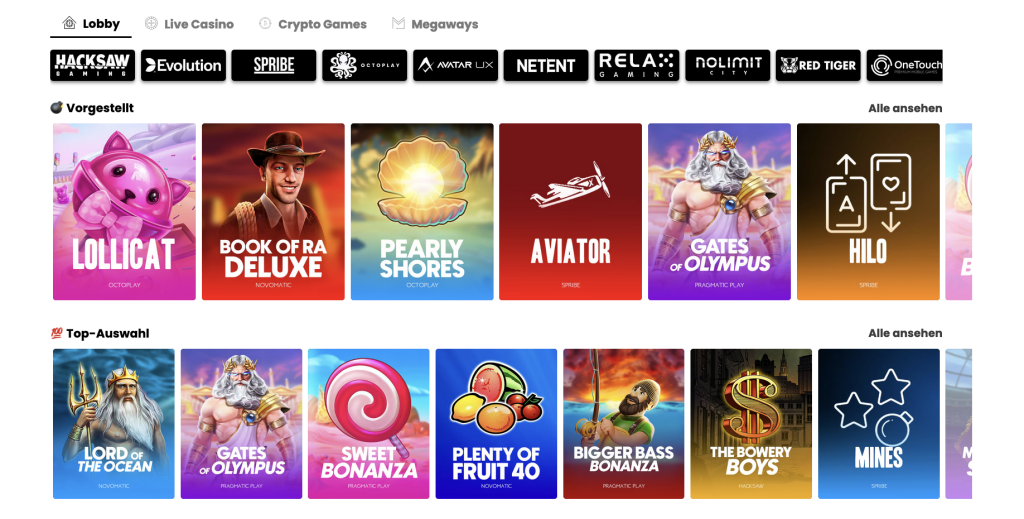Click Alle ansehen next to Top-Auswahl

[x=905, y=333]
